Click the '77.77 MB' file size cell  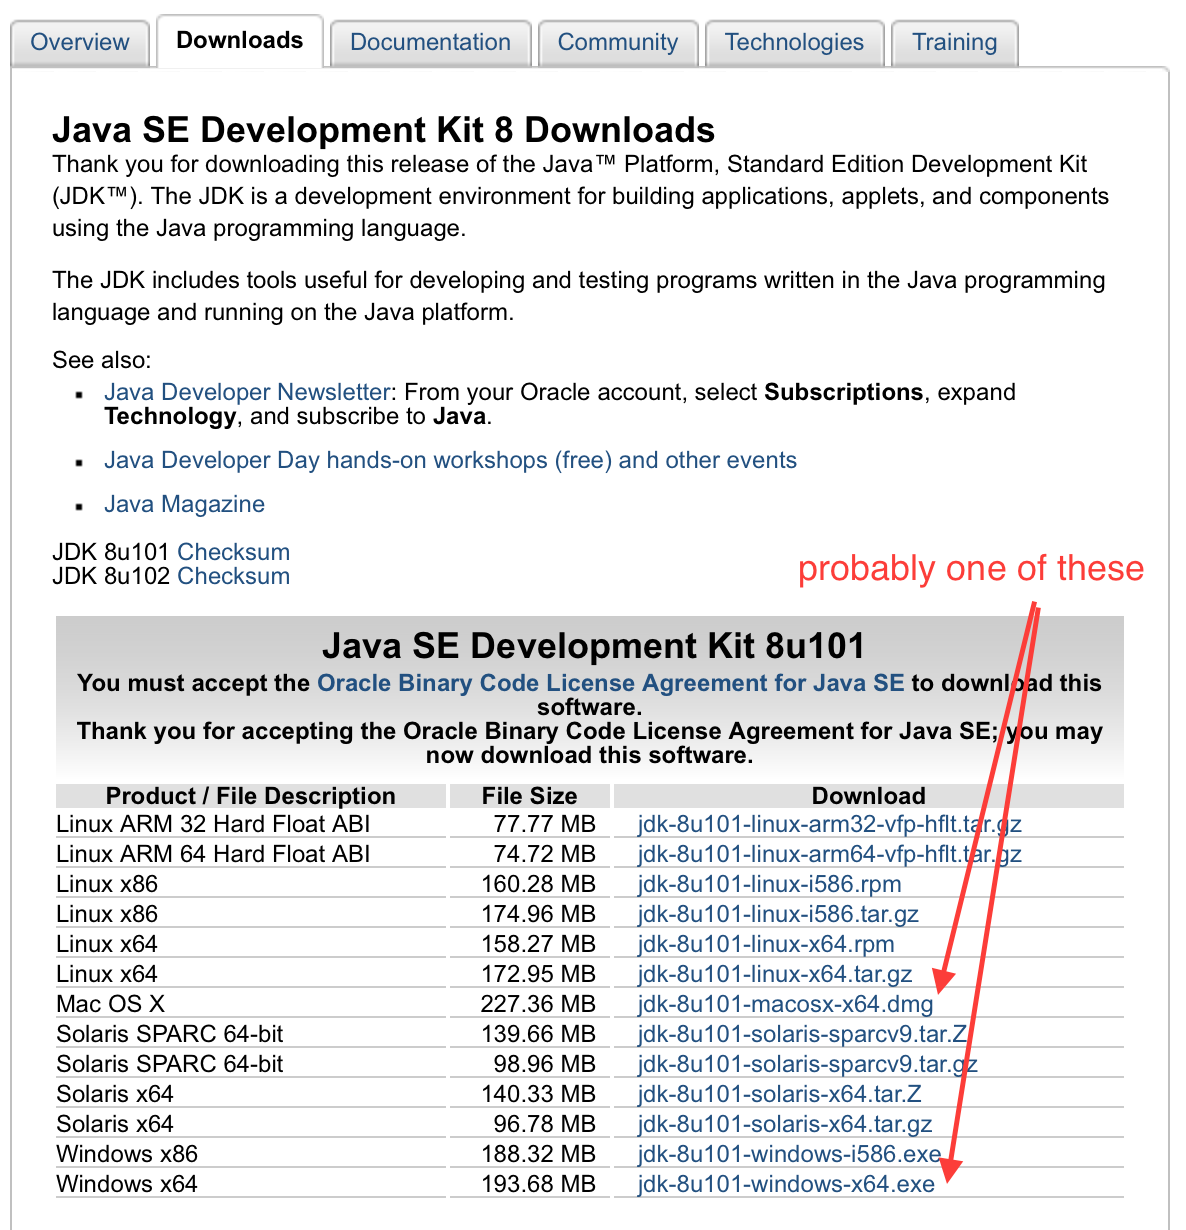529,824
